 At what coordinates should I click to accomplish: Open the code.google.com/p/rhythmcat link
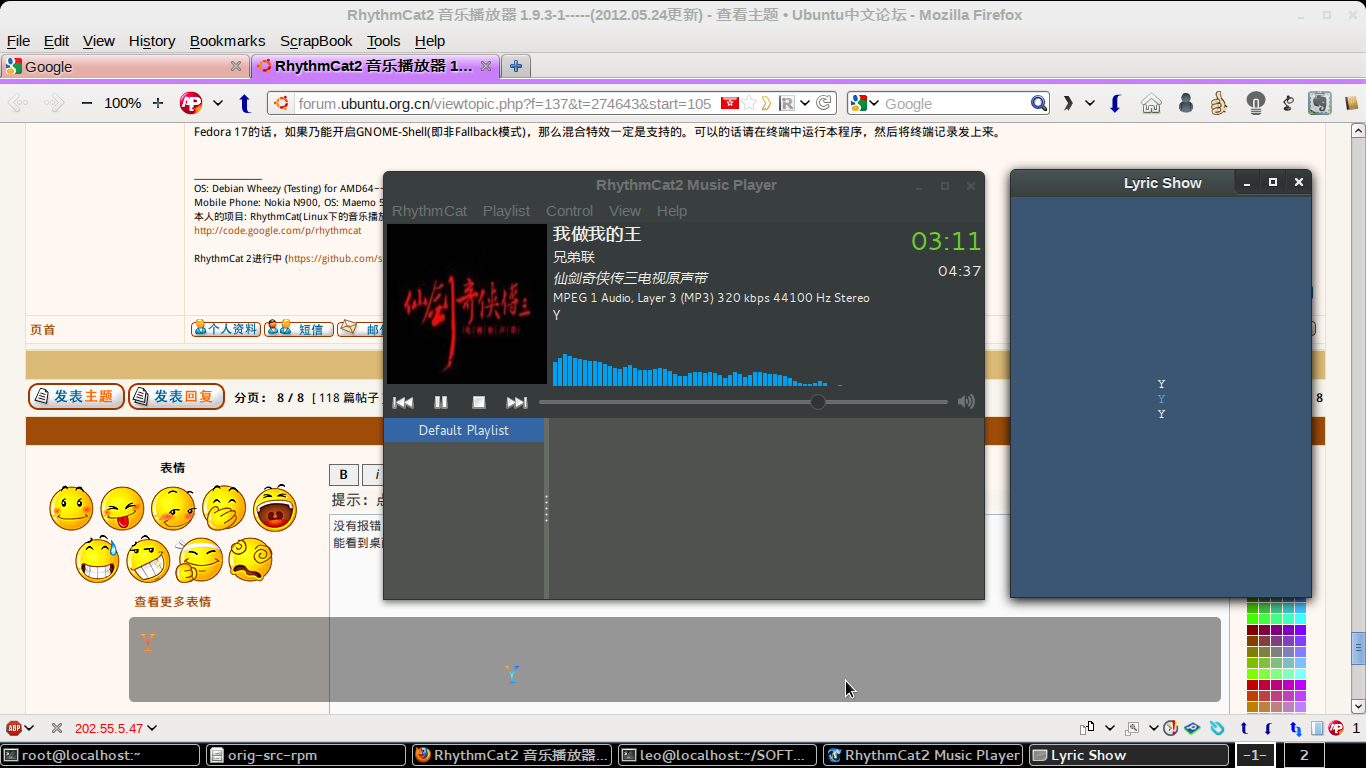tap(278, 230)
